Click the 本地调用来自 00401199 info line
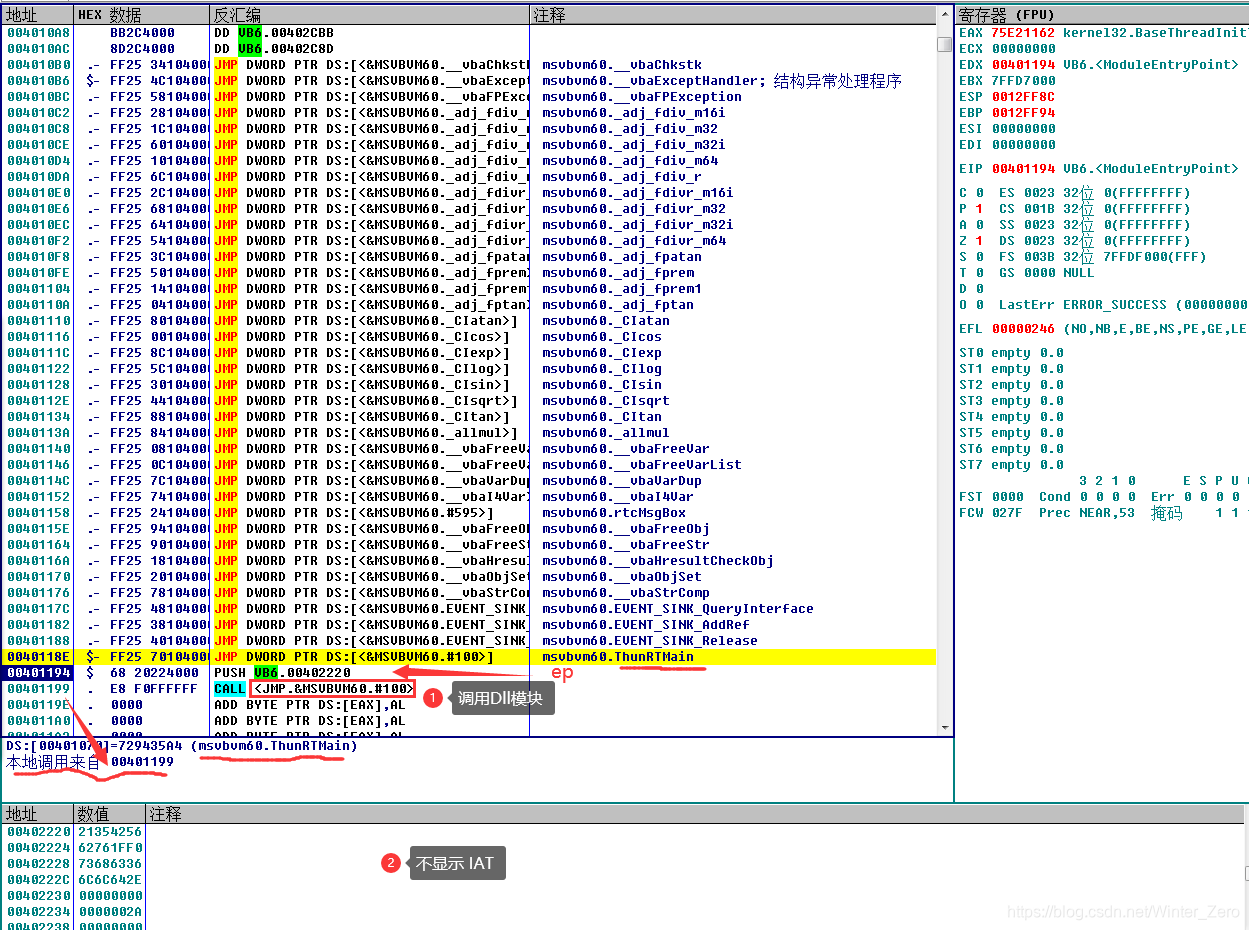1249x930 pixels. tap(90, 762)
